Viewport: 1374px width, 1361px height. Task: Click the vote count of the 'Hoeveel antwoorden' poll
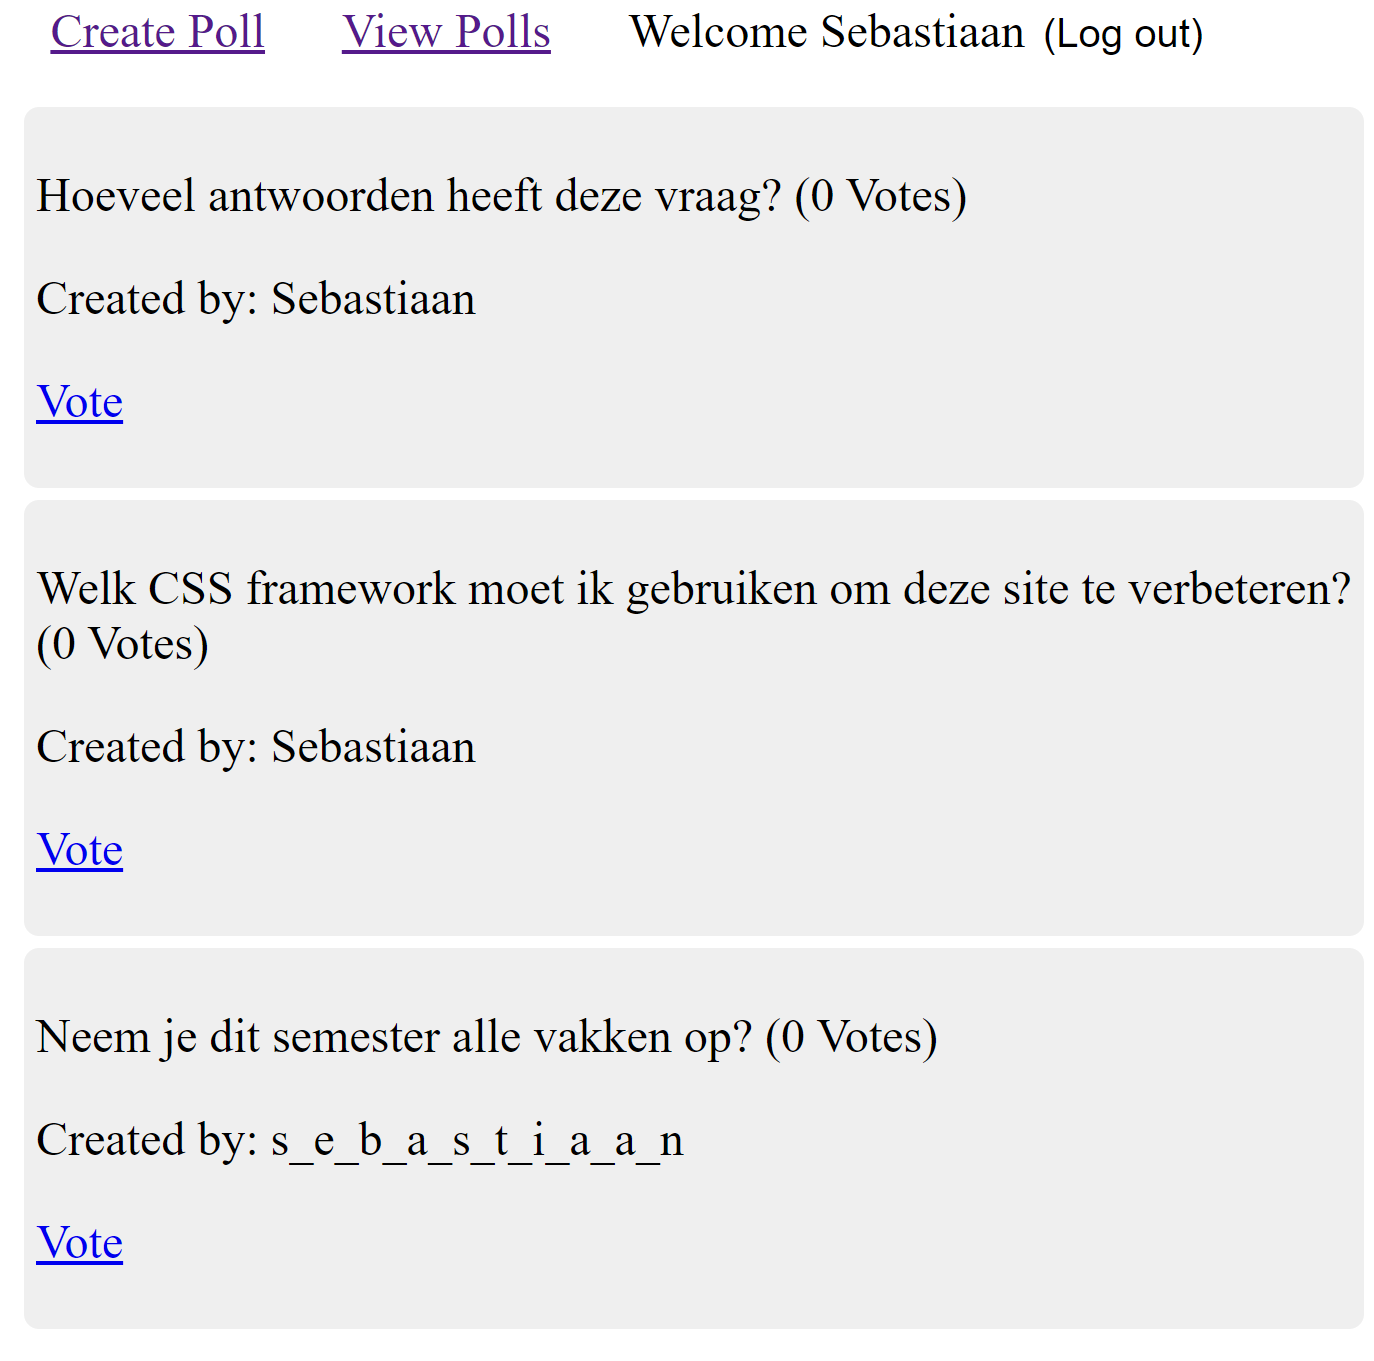pos(880,196)
